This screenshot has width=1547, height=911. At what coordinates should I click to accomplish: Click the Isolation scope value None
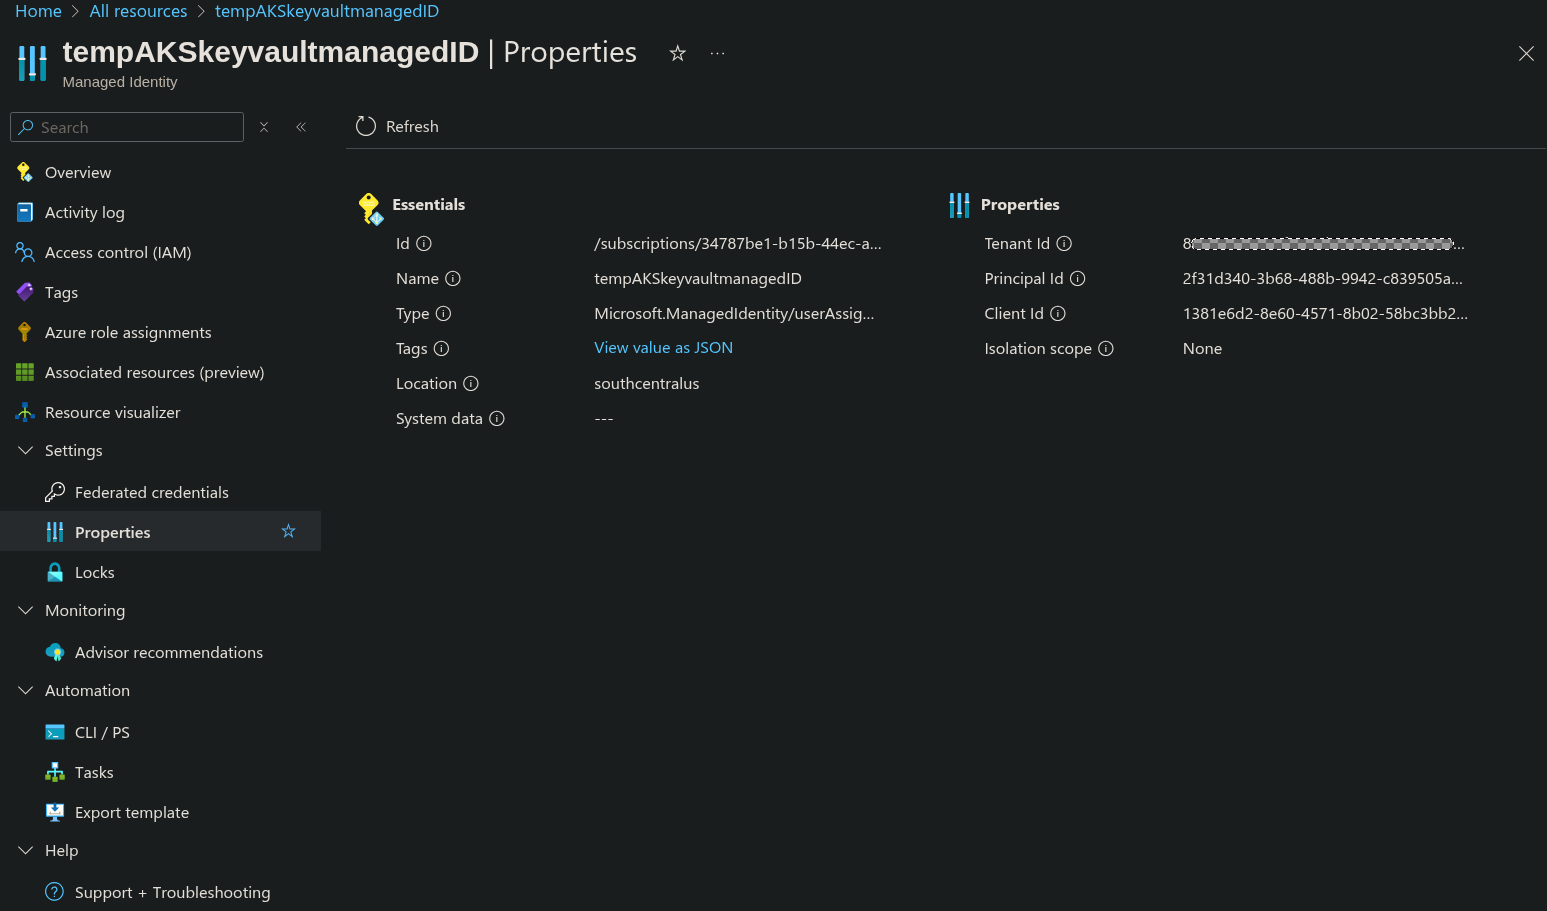point(1202,348)
